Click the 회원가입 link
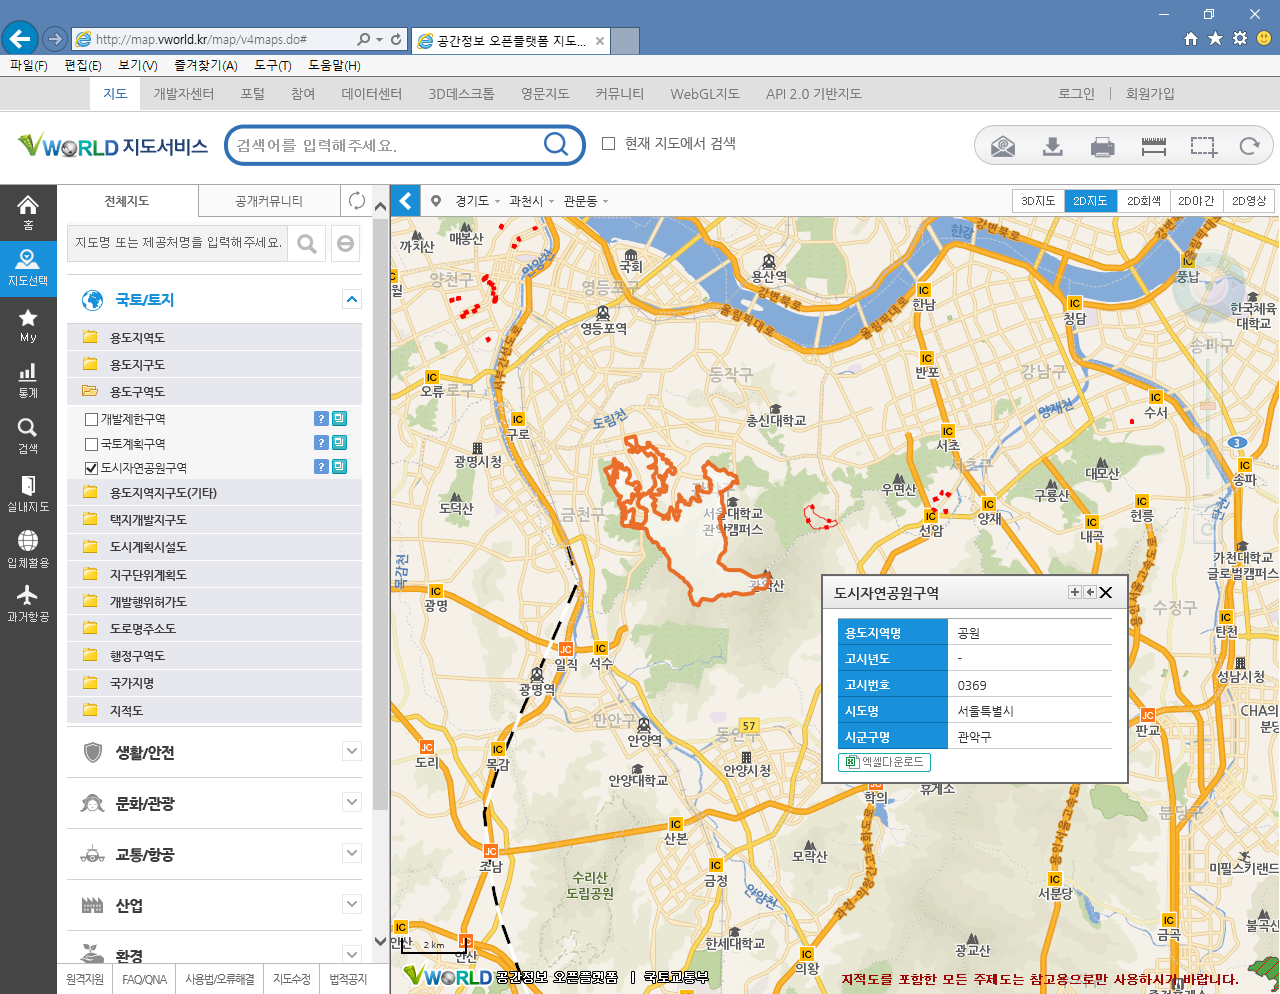This screenshot has width=1280, height=994. [x=1150, y=94]
